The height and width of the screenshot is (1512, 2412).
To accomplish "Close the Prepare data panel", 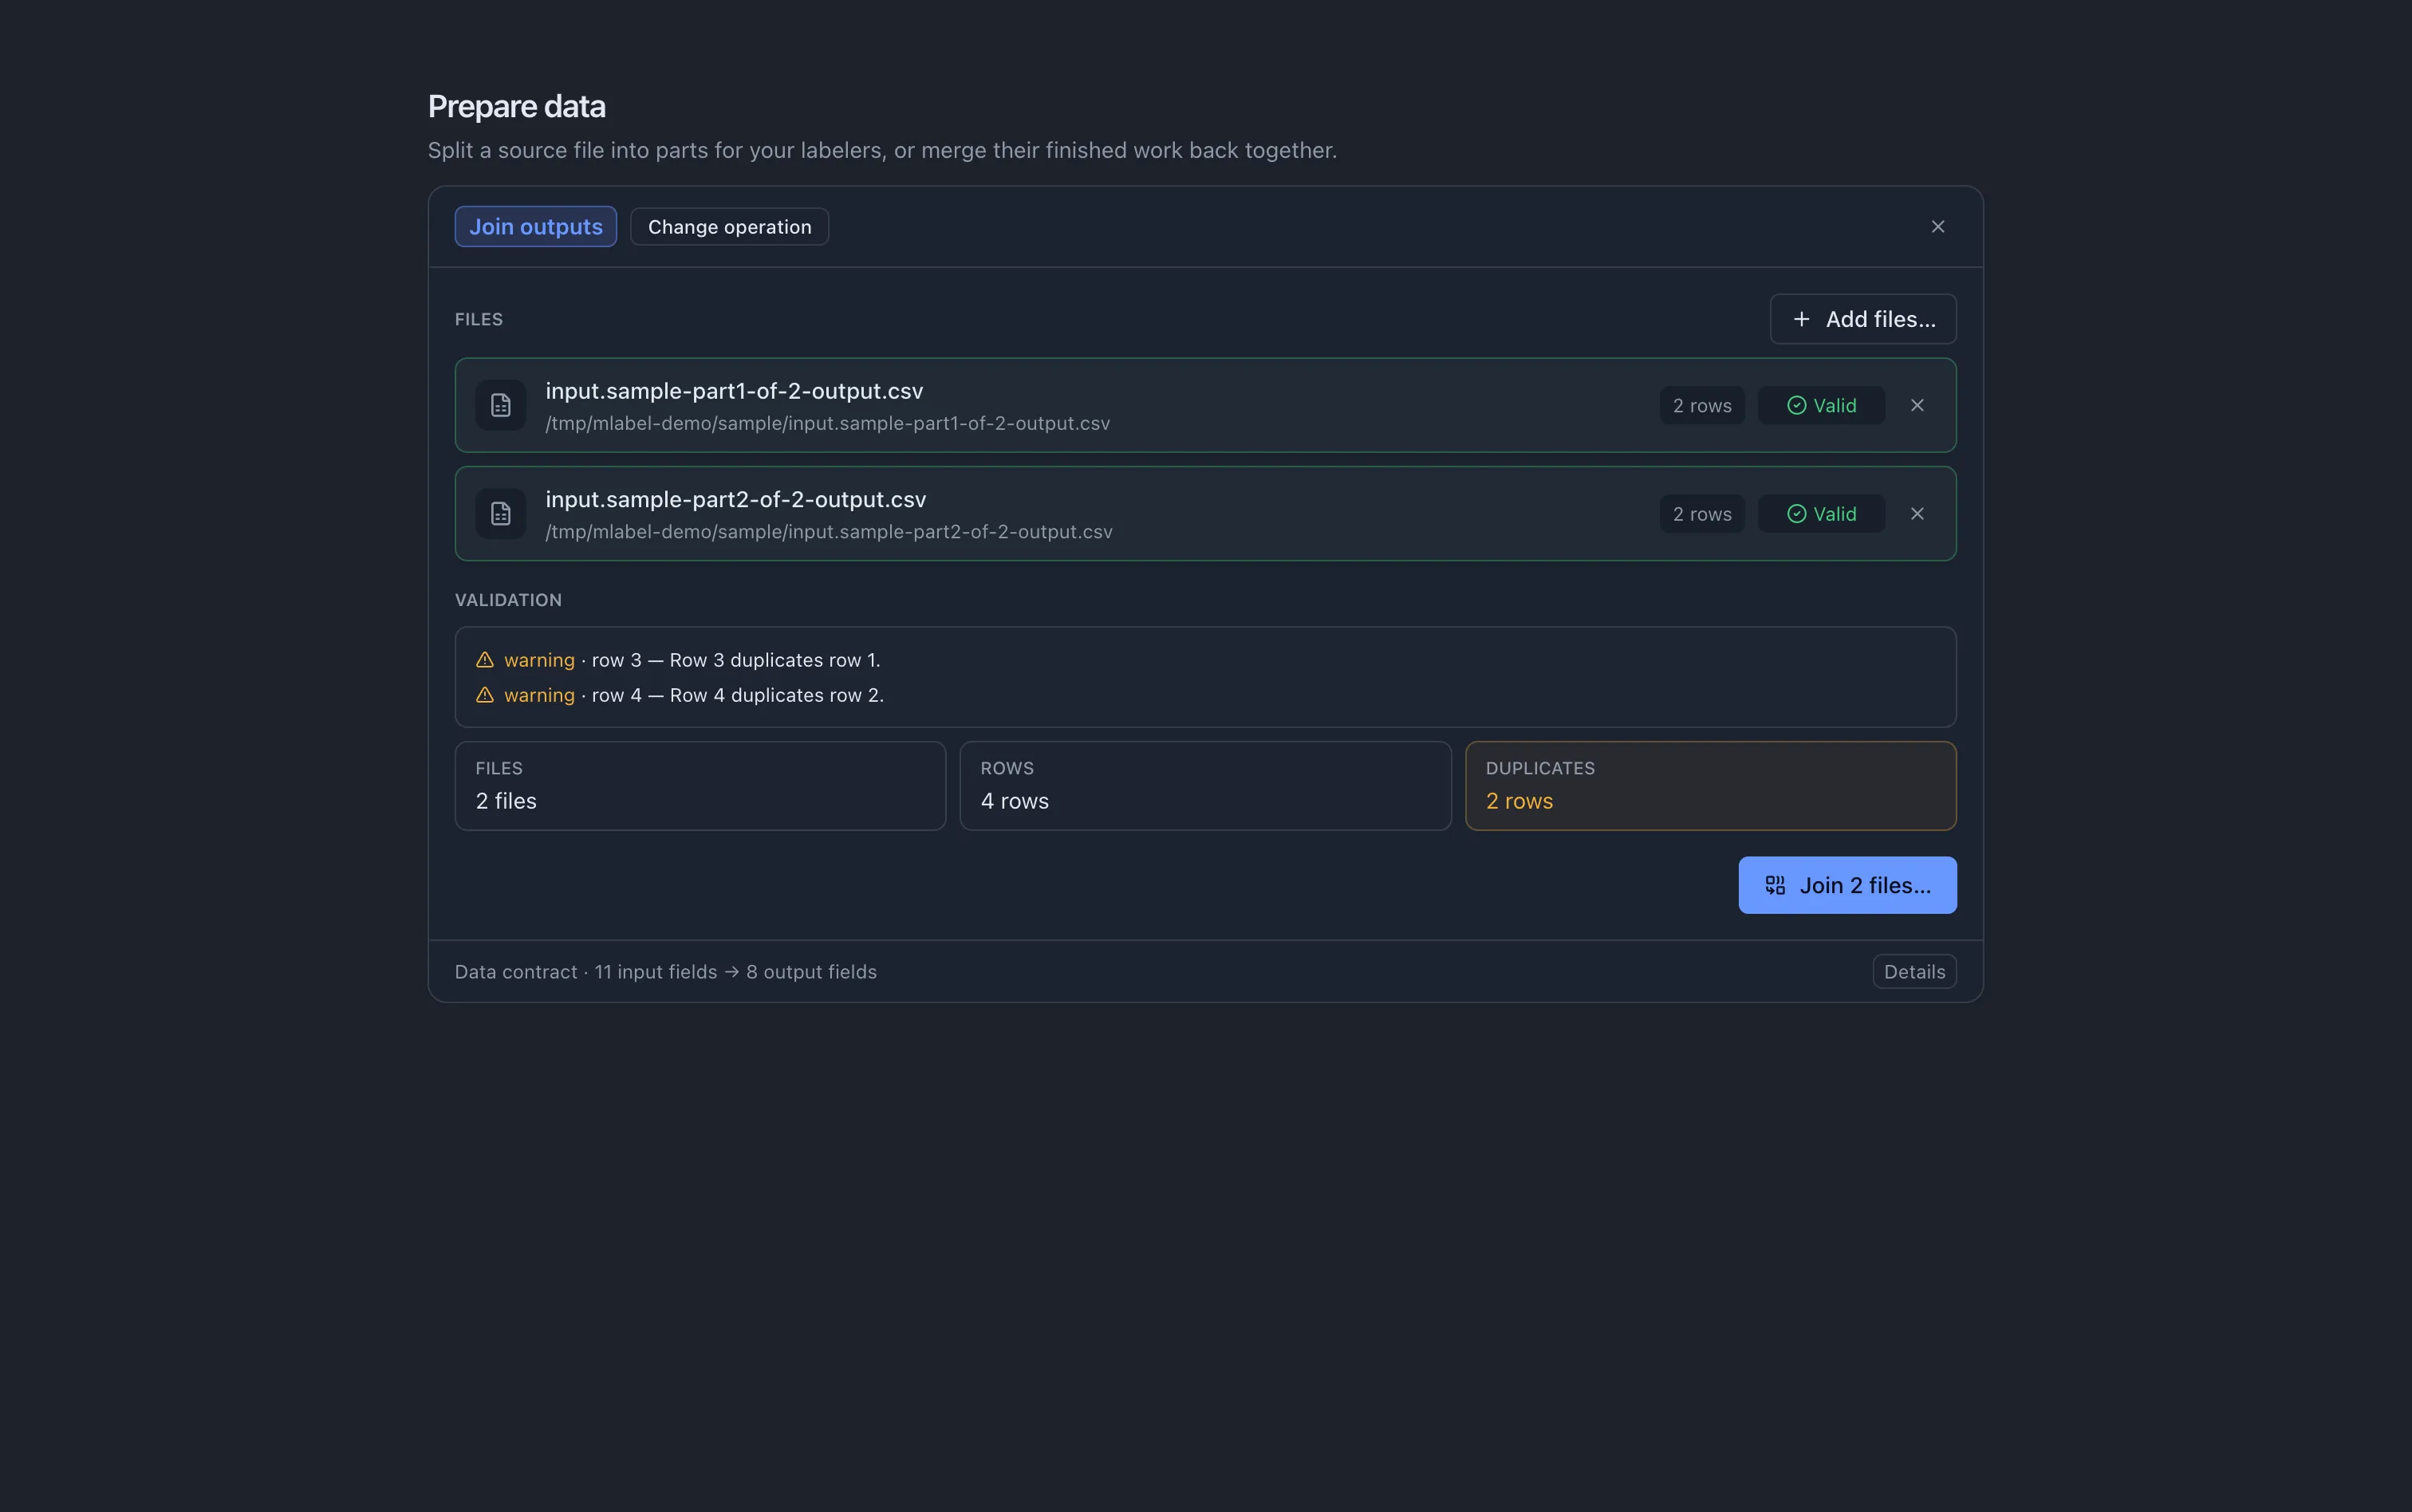I will 1937,227.
